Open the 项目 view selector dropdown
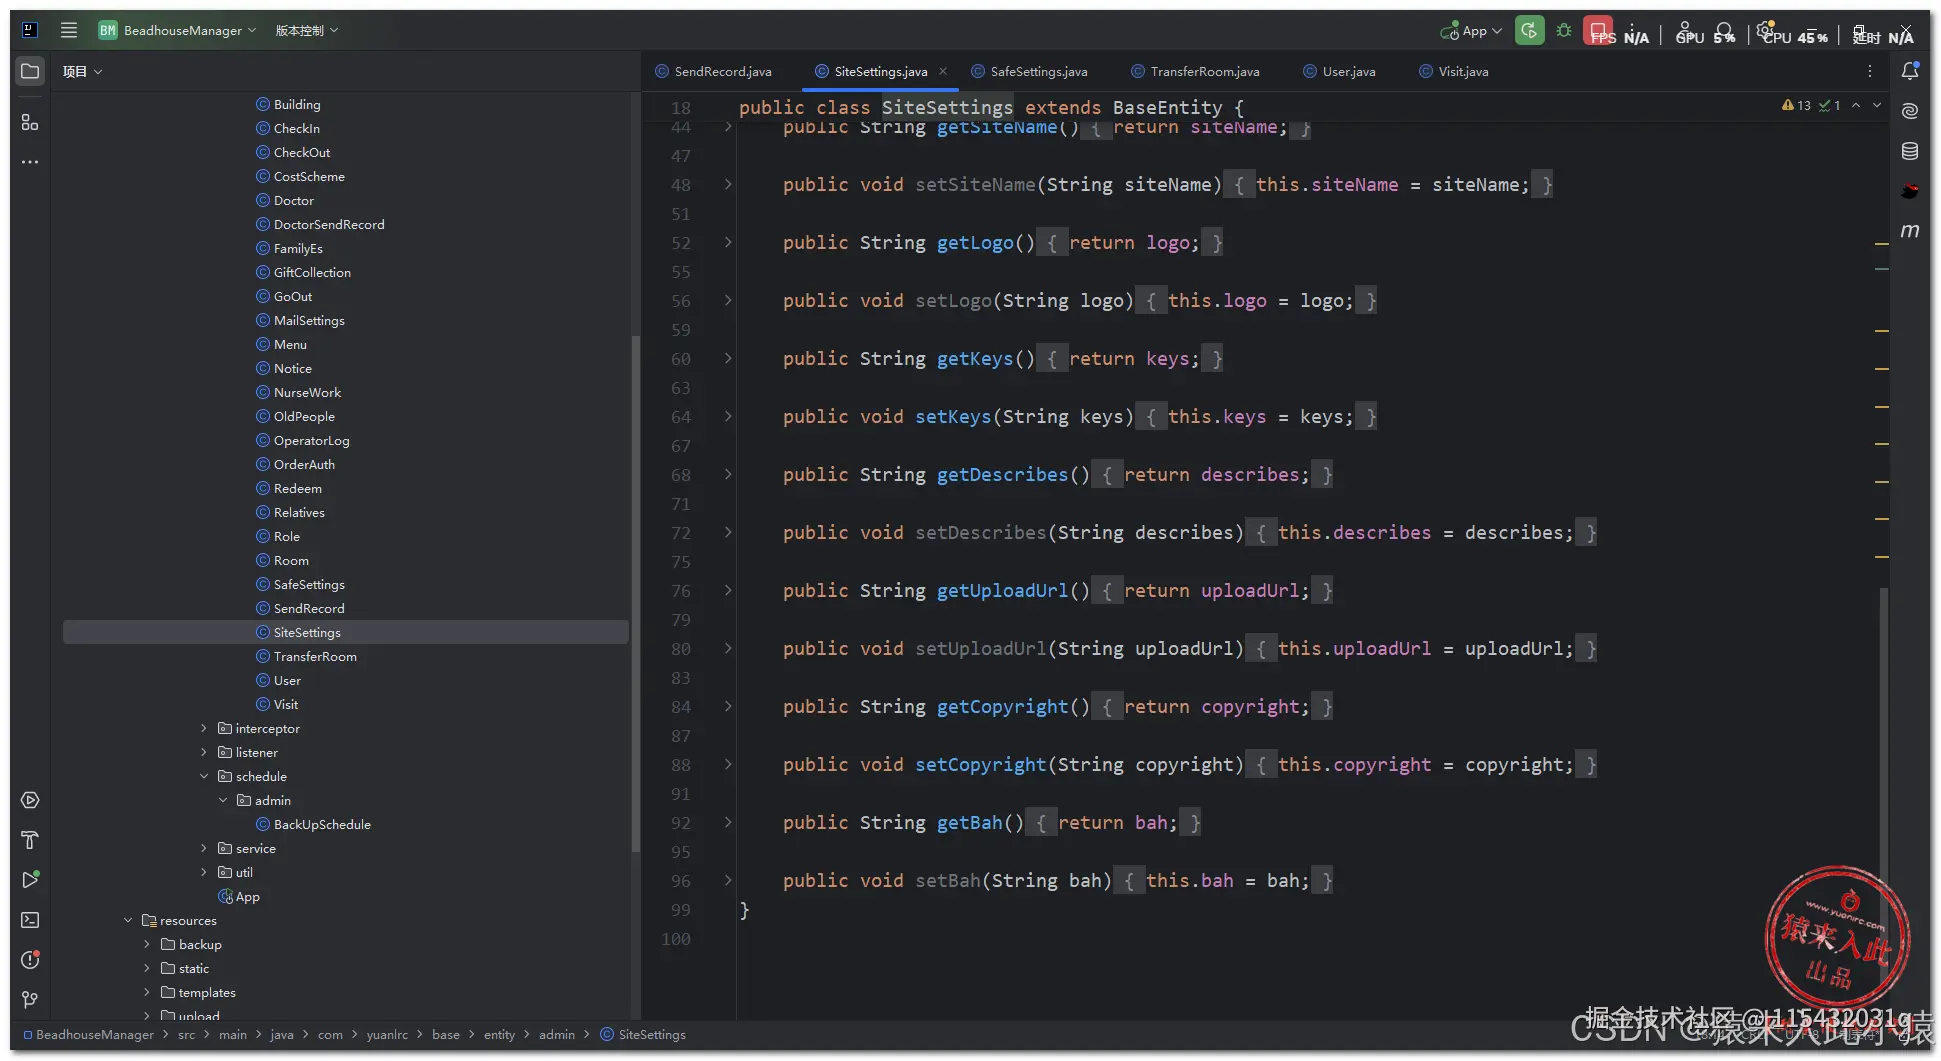 coord(82,72)
